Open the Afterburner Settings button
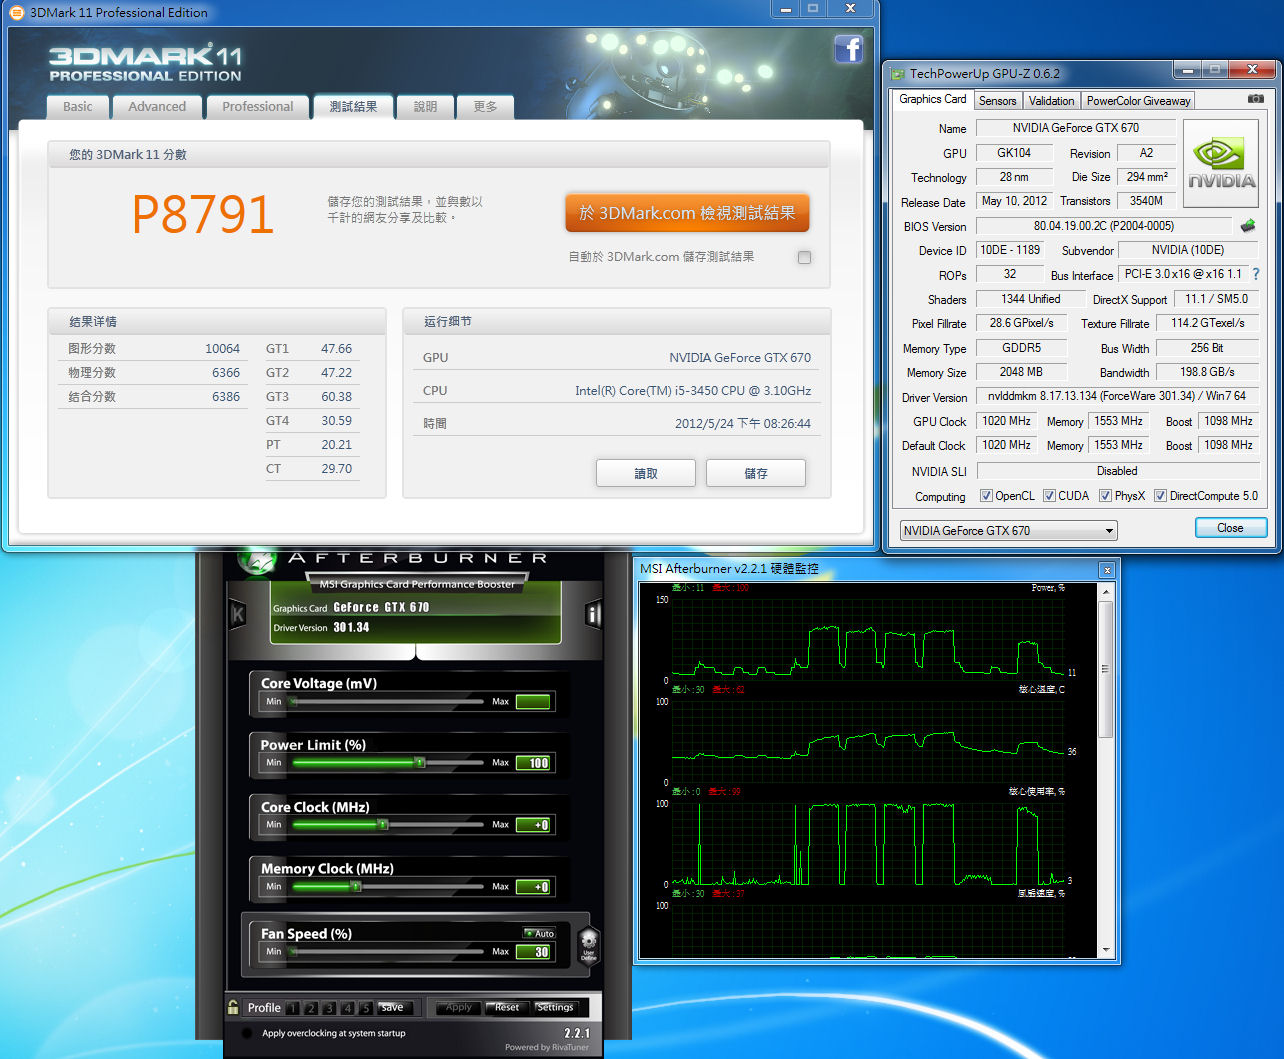 pyautogui.click(x=555, y=1008)
